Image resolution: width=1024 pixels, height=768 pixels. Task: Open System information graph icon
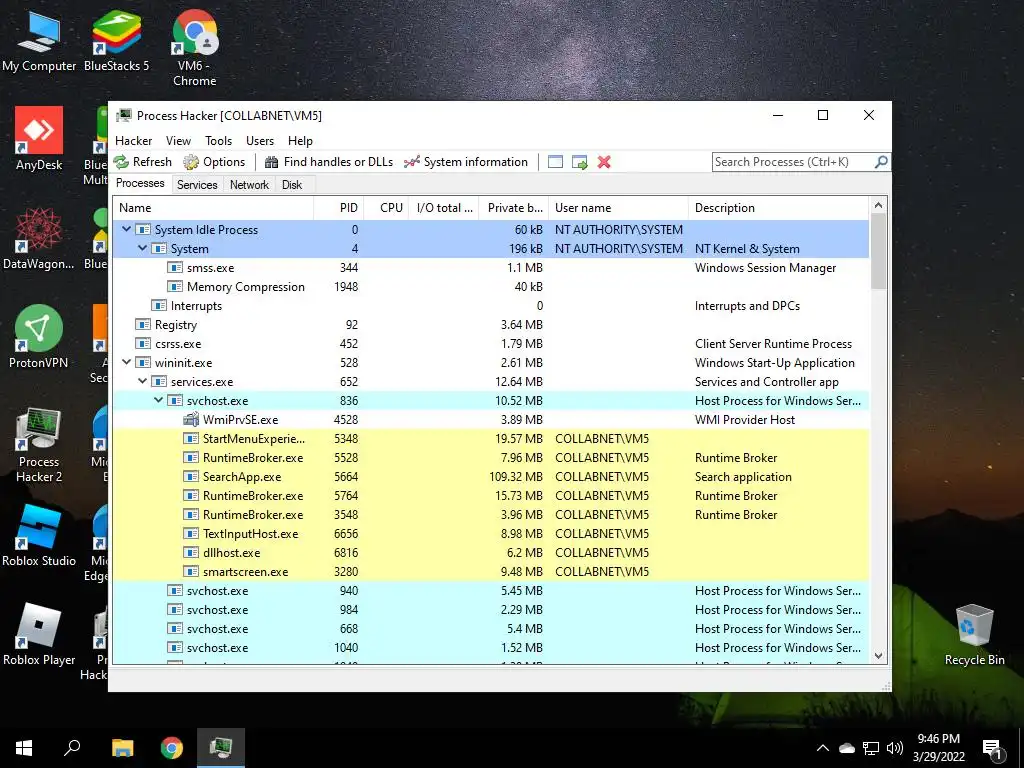pos(411,162)
